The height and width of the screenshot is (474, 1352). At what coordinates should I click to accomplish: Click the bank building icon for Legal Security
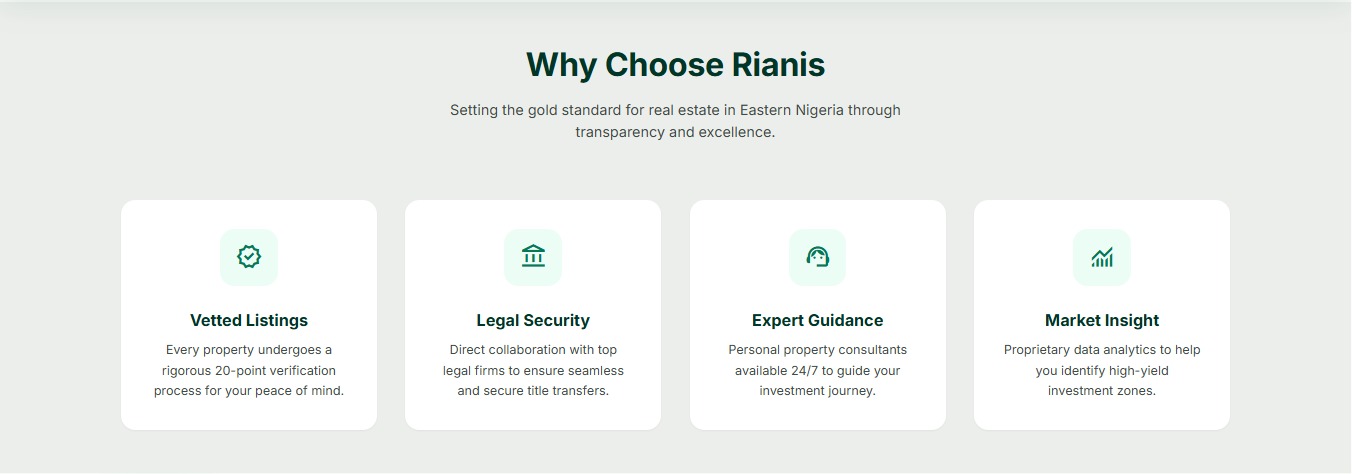click(533, 257)
